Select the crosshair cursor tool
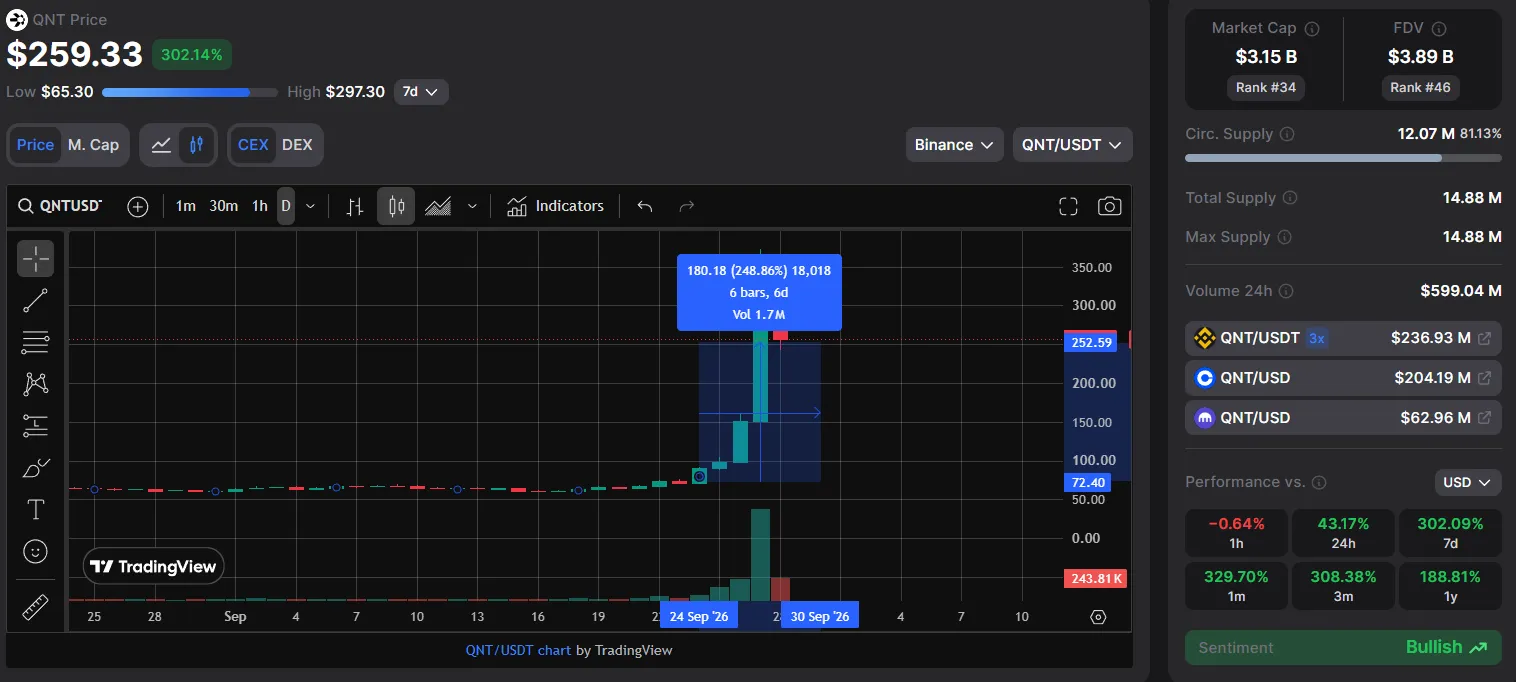Viewport: 1516px width, 682px height. pyautogui.click(x=35, y=259)
